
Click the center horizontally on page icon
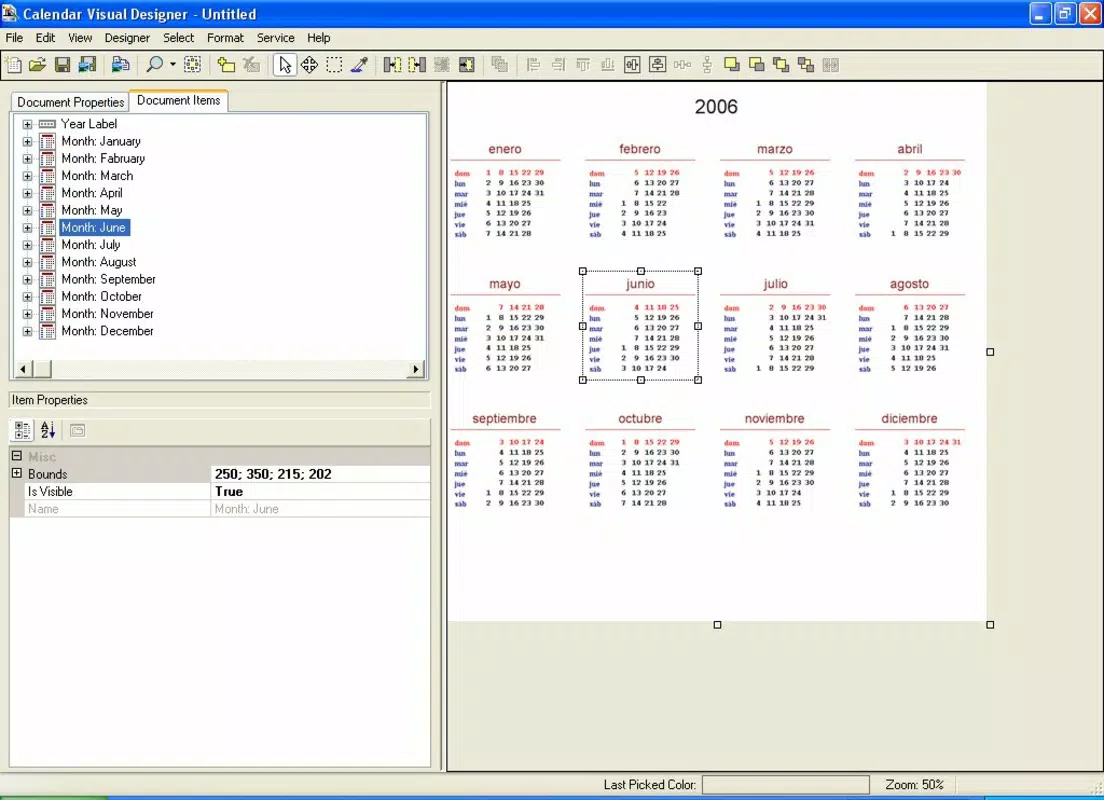point(632,65)
